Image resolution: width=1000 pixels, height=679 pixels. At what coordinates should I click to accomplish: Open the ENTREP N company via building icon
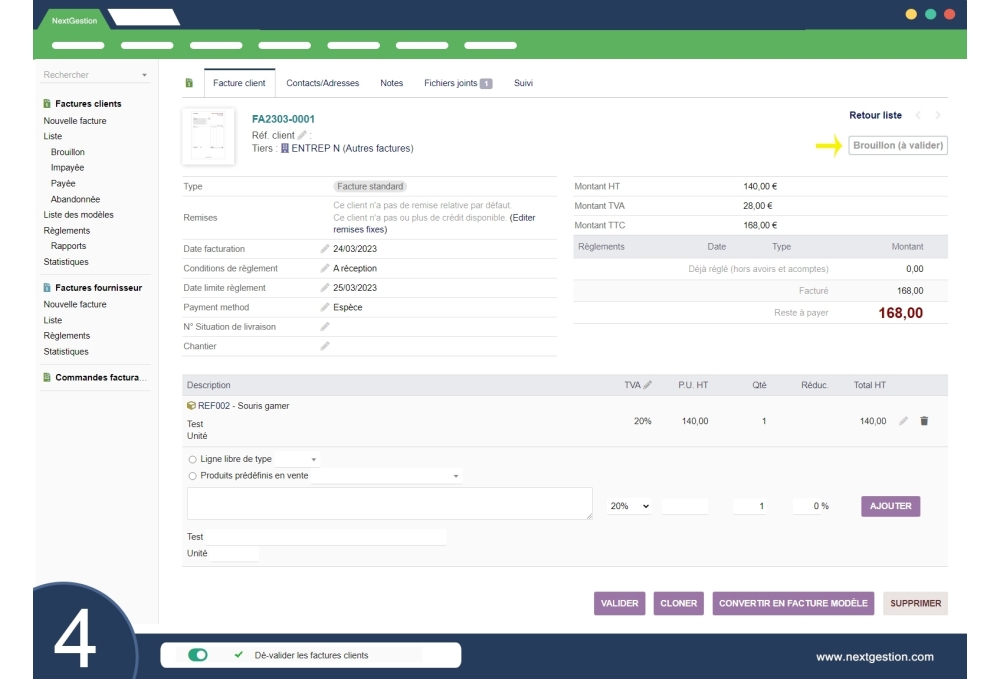pos(284,146)
